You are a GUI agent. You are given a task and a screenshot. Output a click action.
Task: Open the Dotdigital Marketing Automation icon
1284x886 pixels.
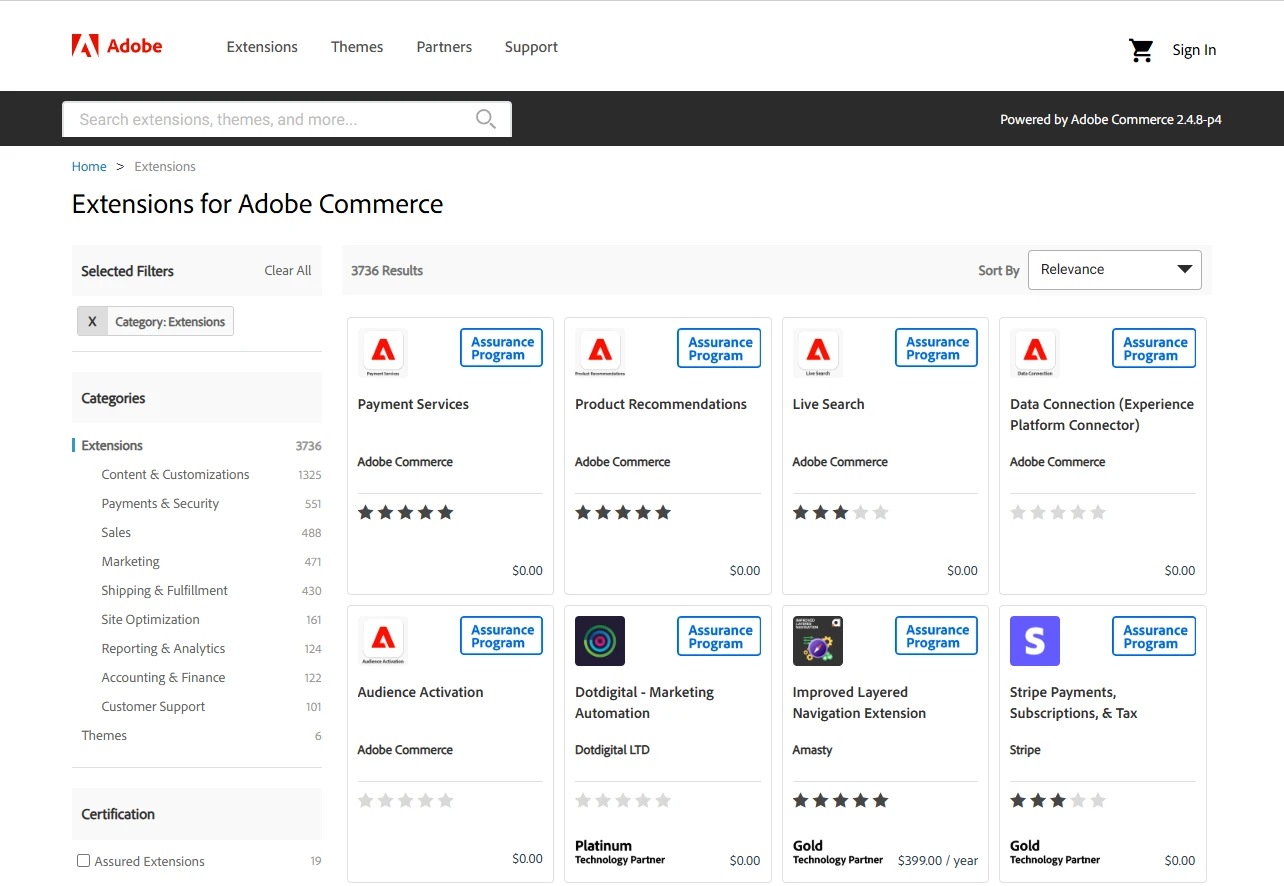pyautogui.click(x=599, y=641)
